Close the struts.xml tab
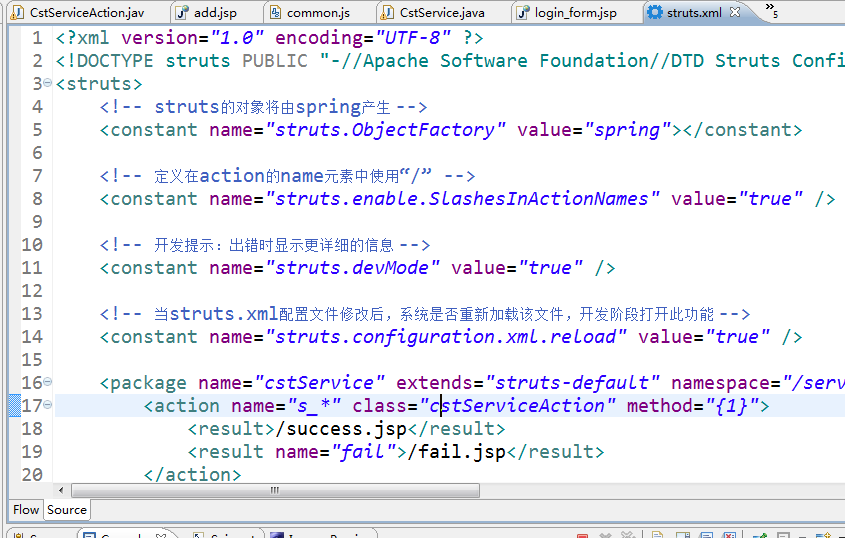This screenshot has width=845, height=538. point(735,12)
